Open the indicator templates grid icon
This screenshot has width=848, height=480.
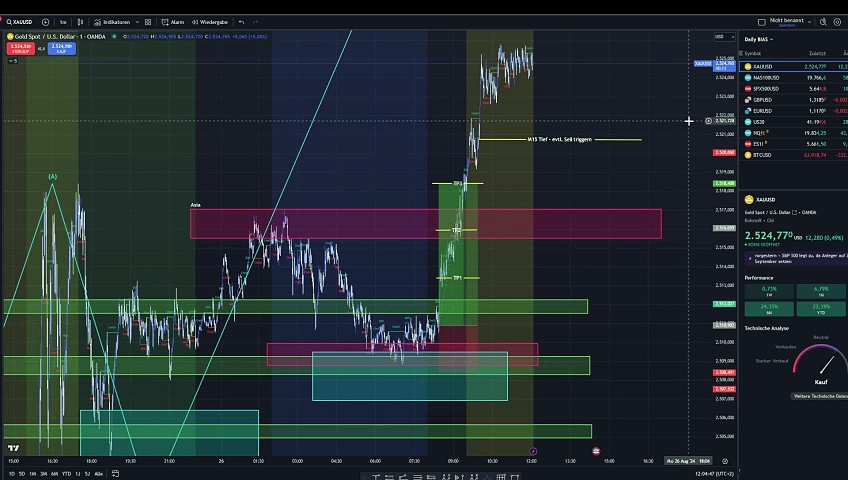pyautogui.click(x=150, y=21)
